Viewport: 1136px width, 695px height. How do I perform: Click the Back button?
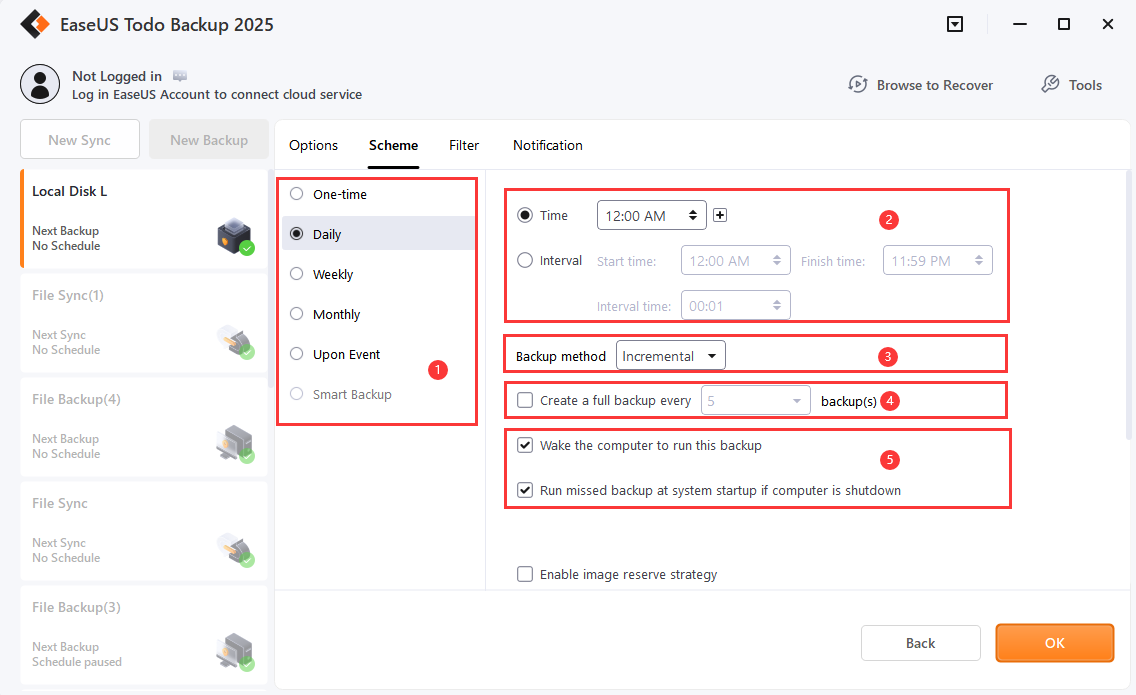920,643
